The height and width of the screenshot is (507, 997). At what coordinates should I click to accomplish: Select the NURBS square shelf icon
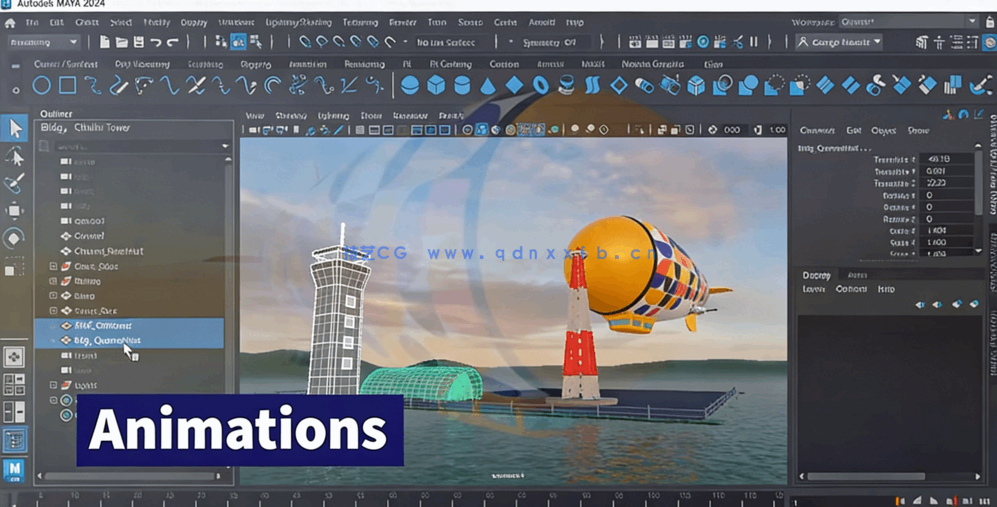pyautogui.click(x=67, y=85)
